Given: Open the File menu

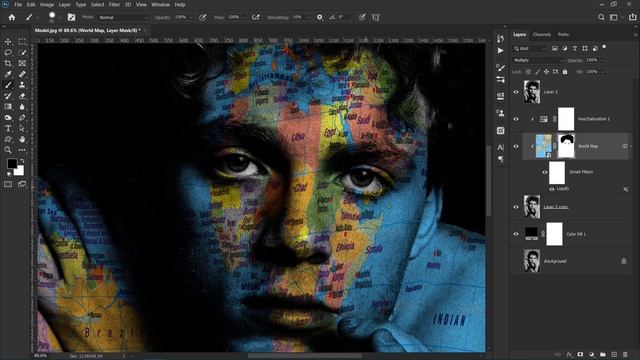Looking at the screenshot, I should [x=18, y=5].
